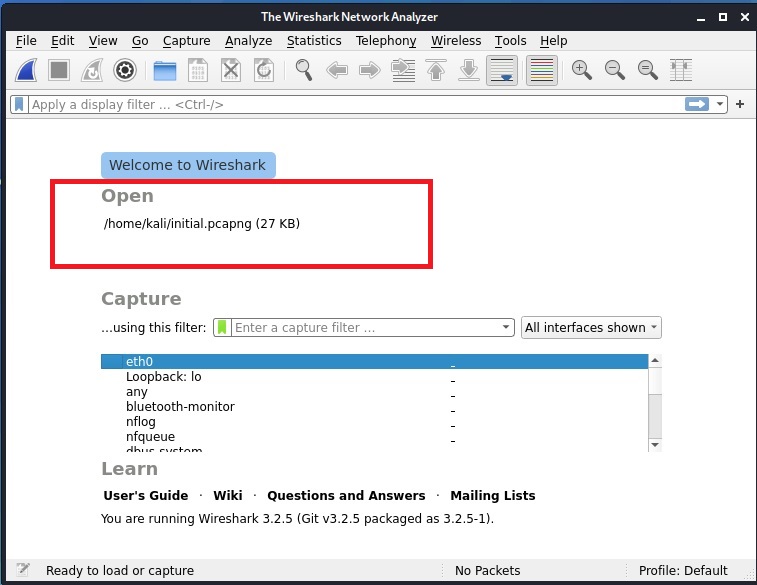The height and width of the screenshot is (585, 757).
Task: Add display filter button plus icon
Action: (x=740, y=104)
